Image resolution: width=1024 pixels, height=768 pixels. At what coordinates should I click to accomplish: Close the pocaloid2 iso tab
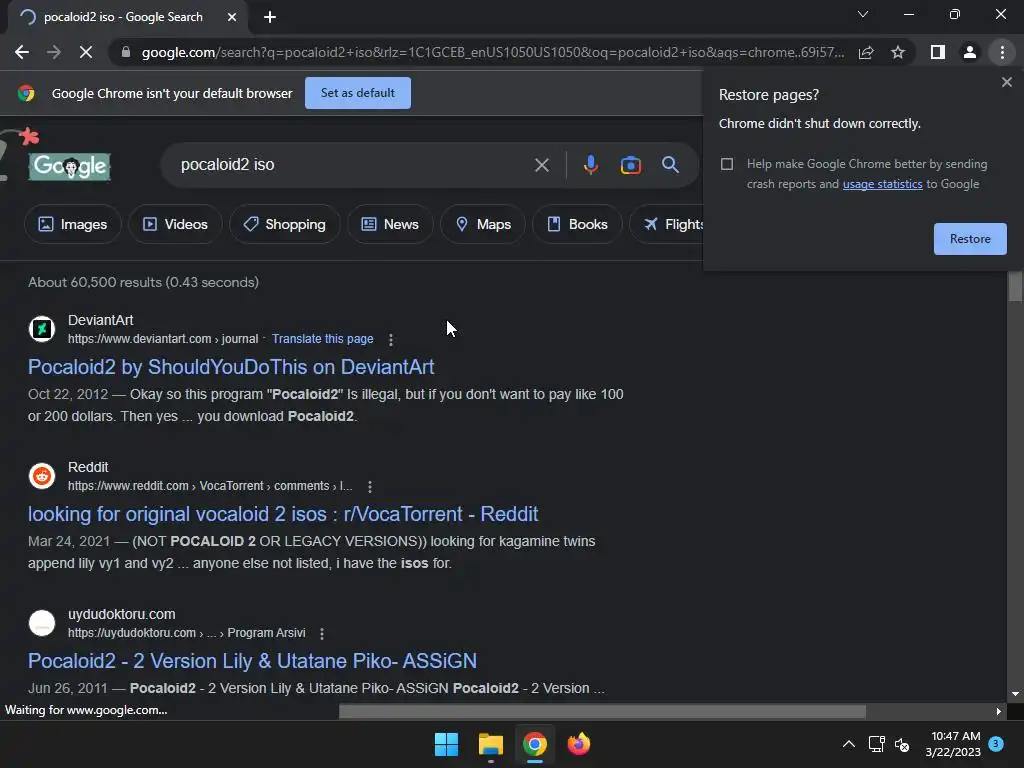pyautogui.click(x=232, y=17)
